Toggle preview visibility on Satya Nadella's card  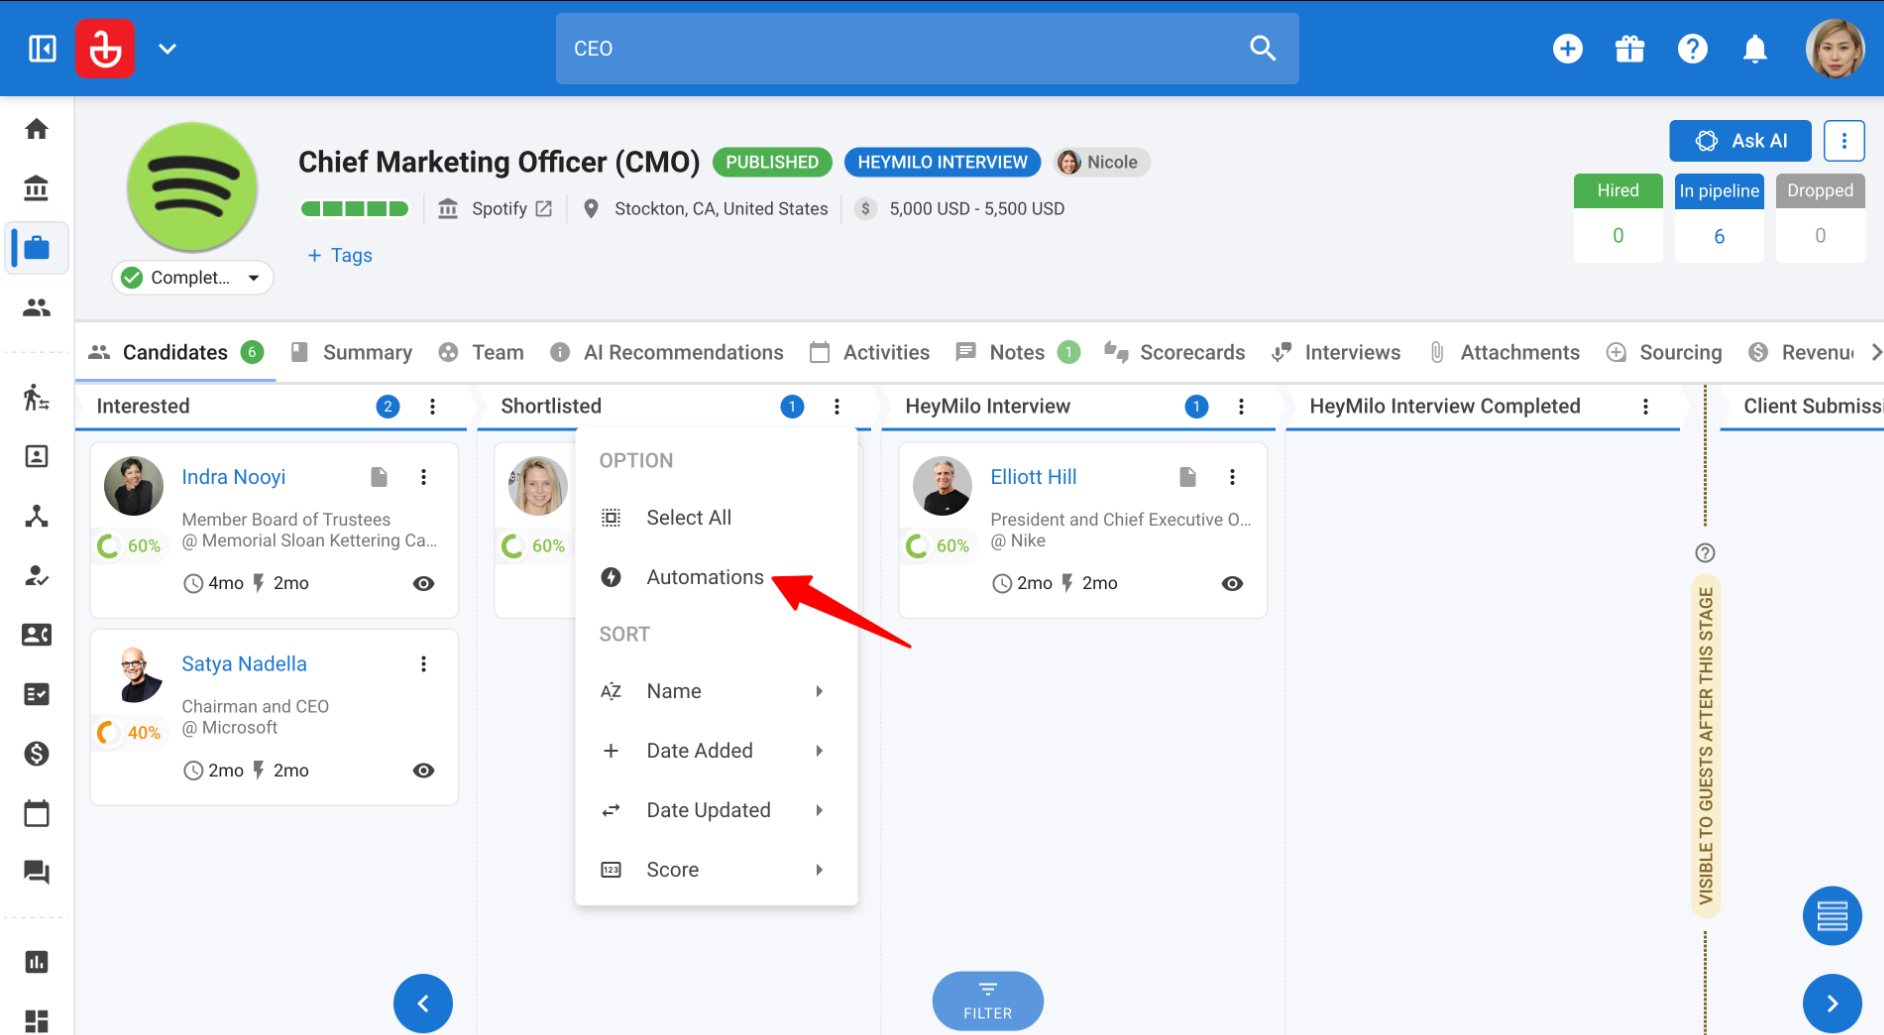point(423,770)
